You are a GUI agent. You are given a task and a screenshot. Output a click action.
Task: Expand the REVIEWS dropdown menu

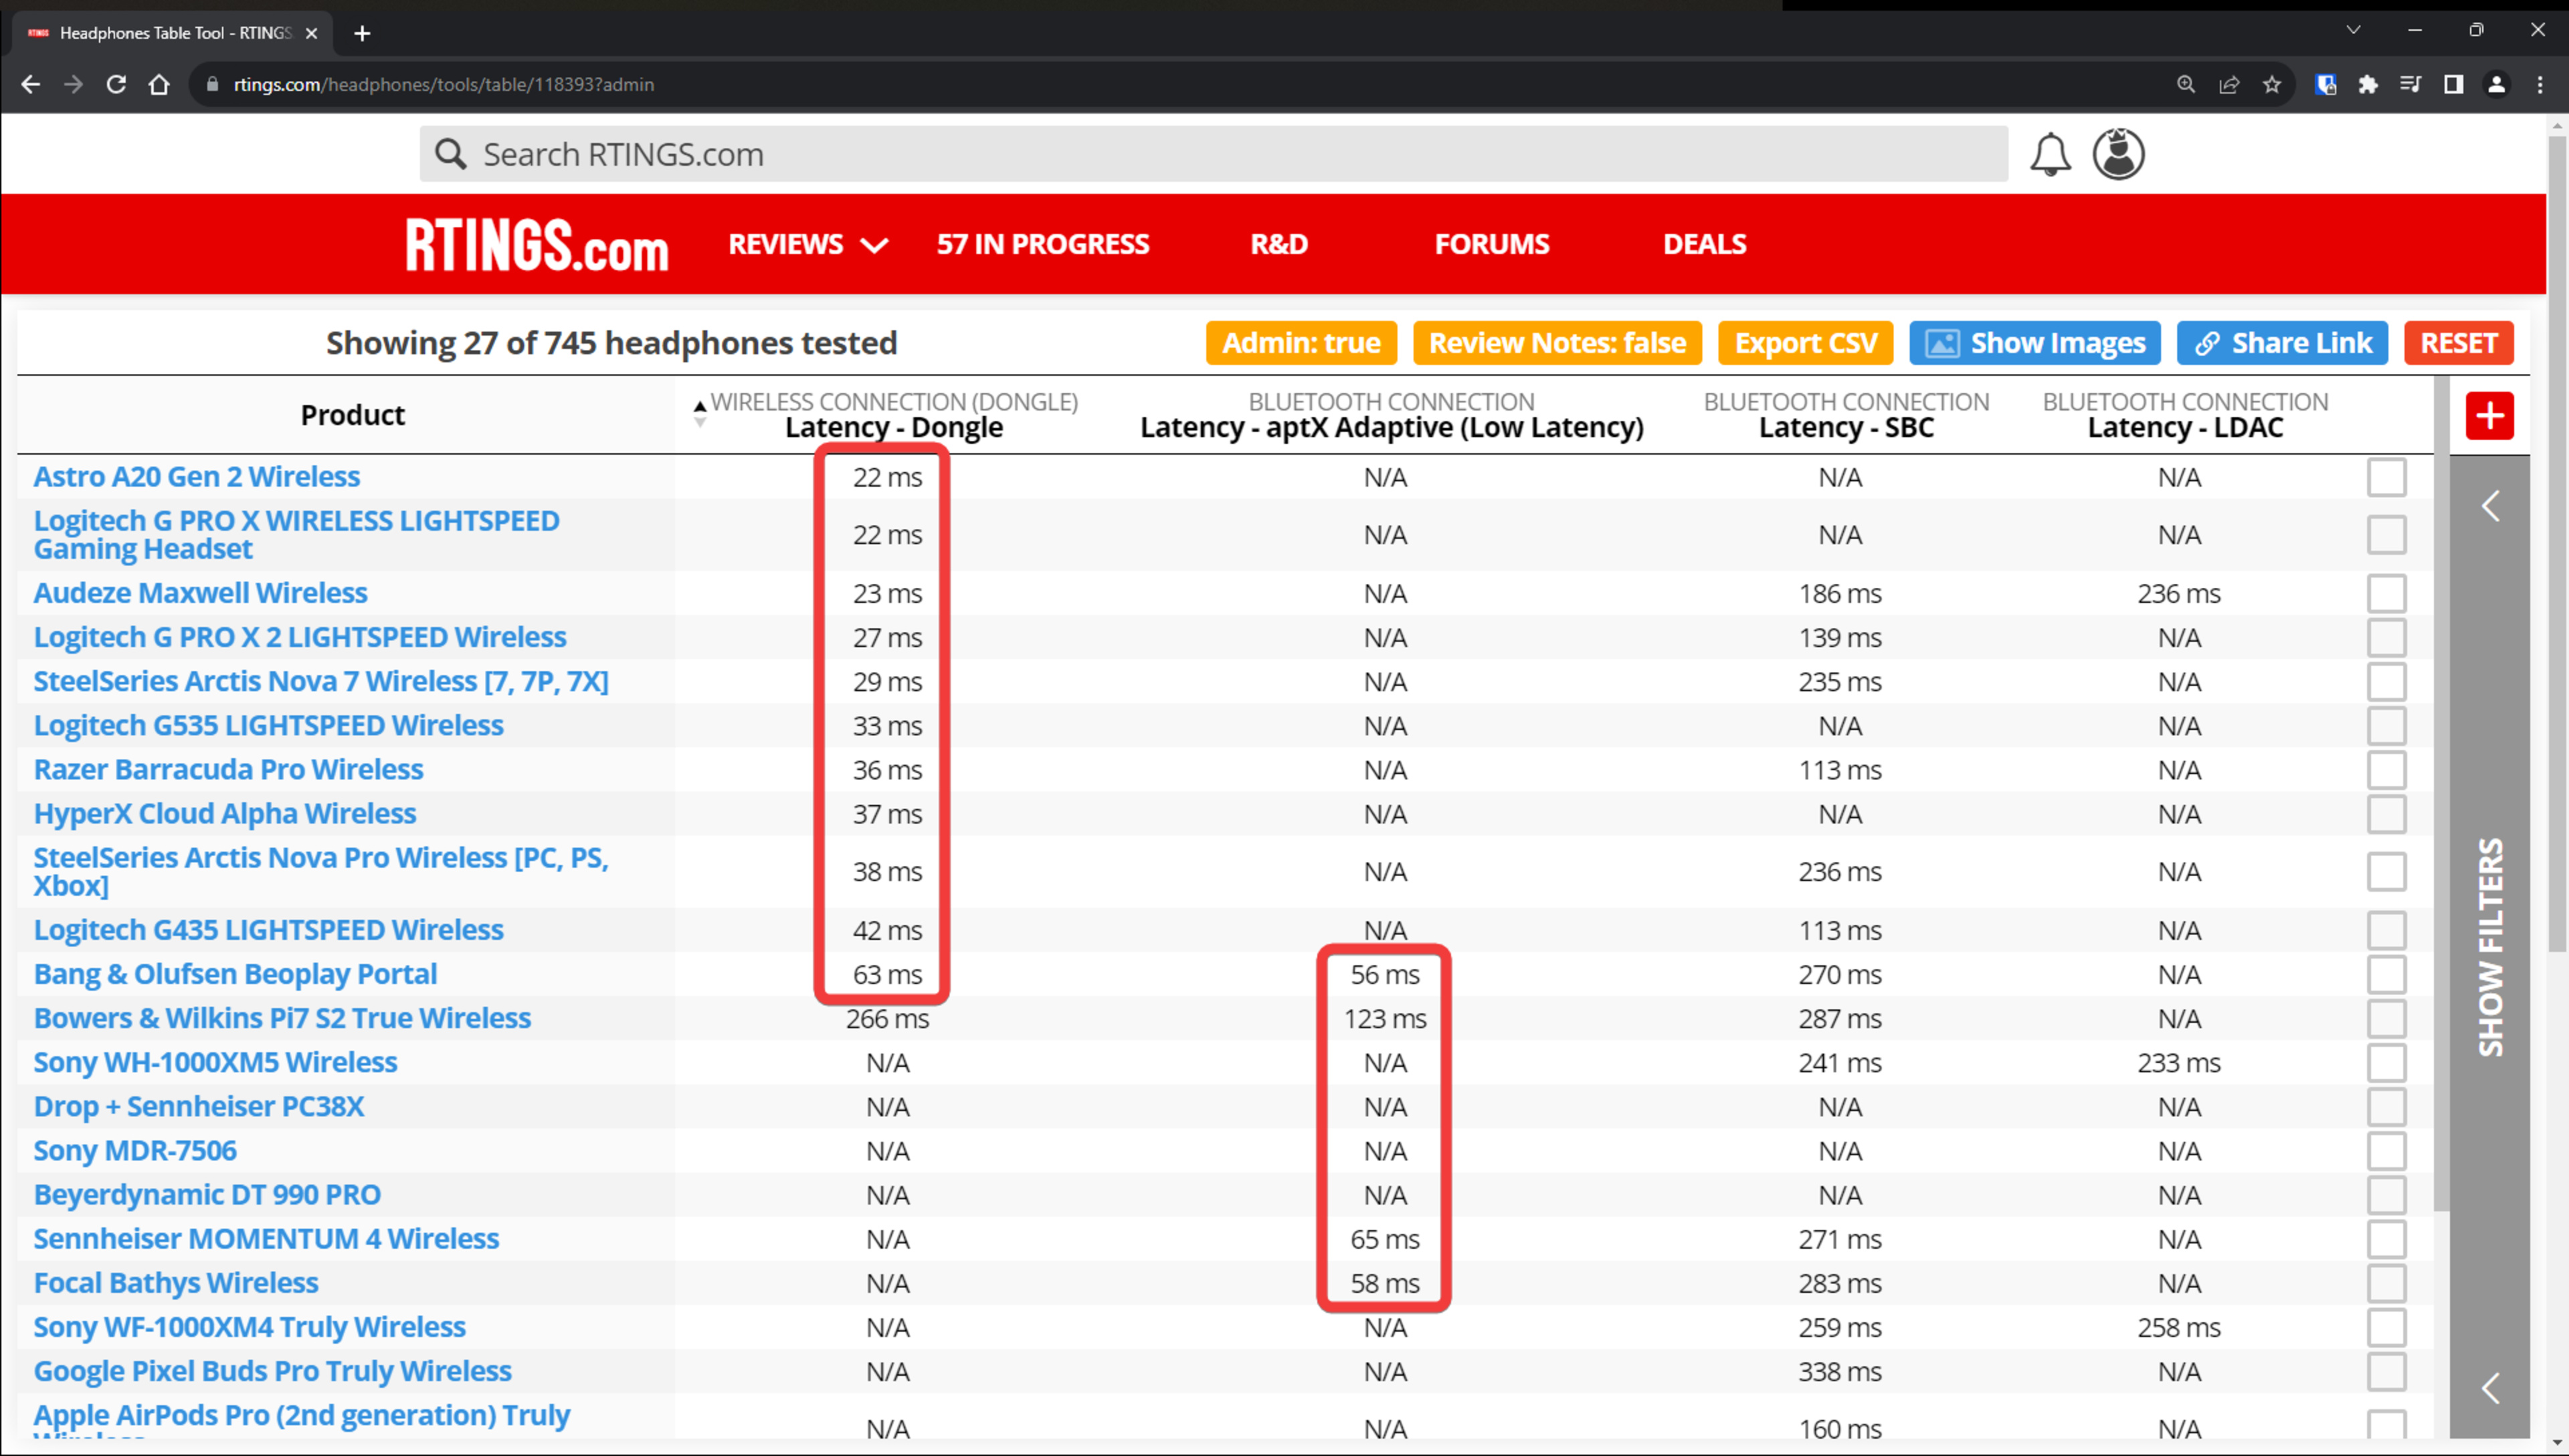[807, 244]
